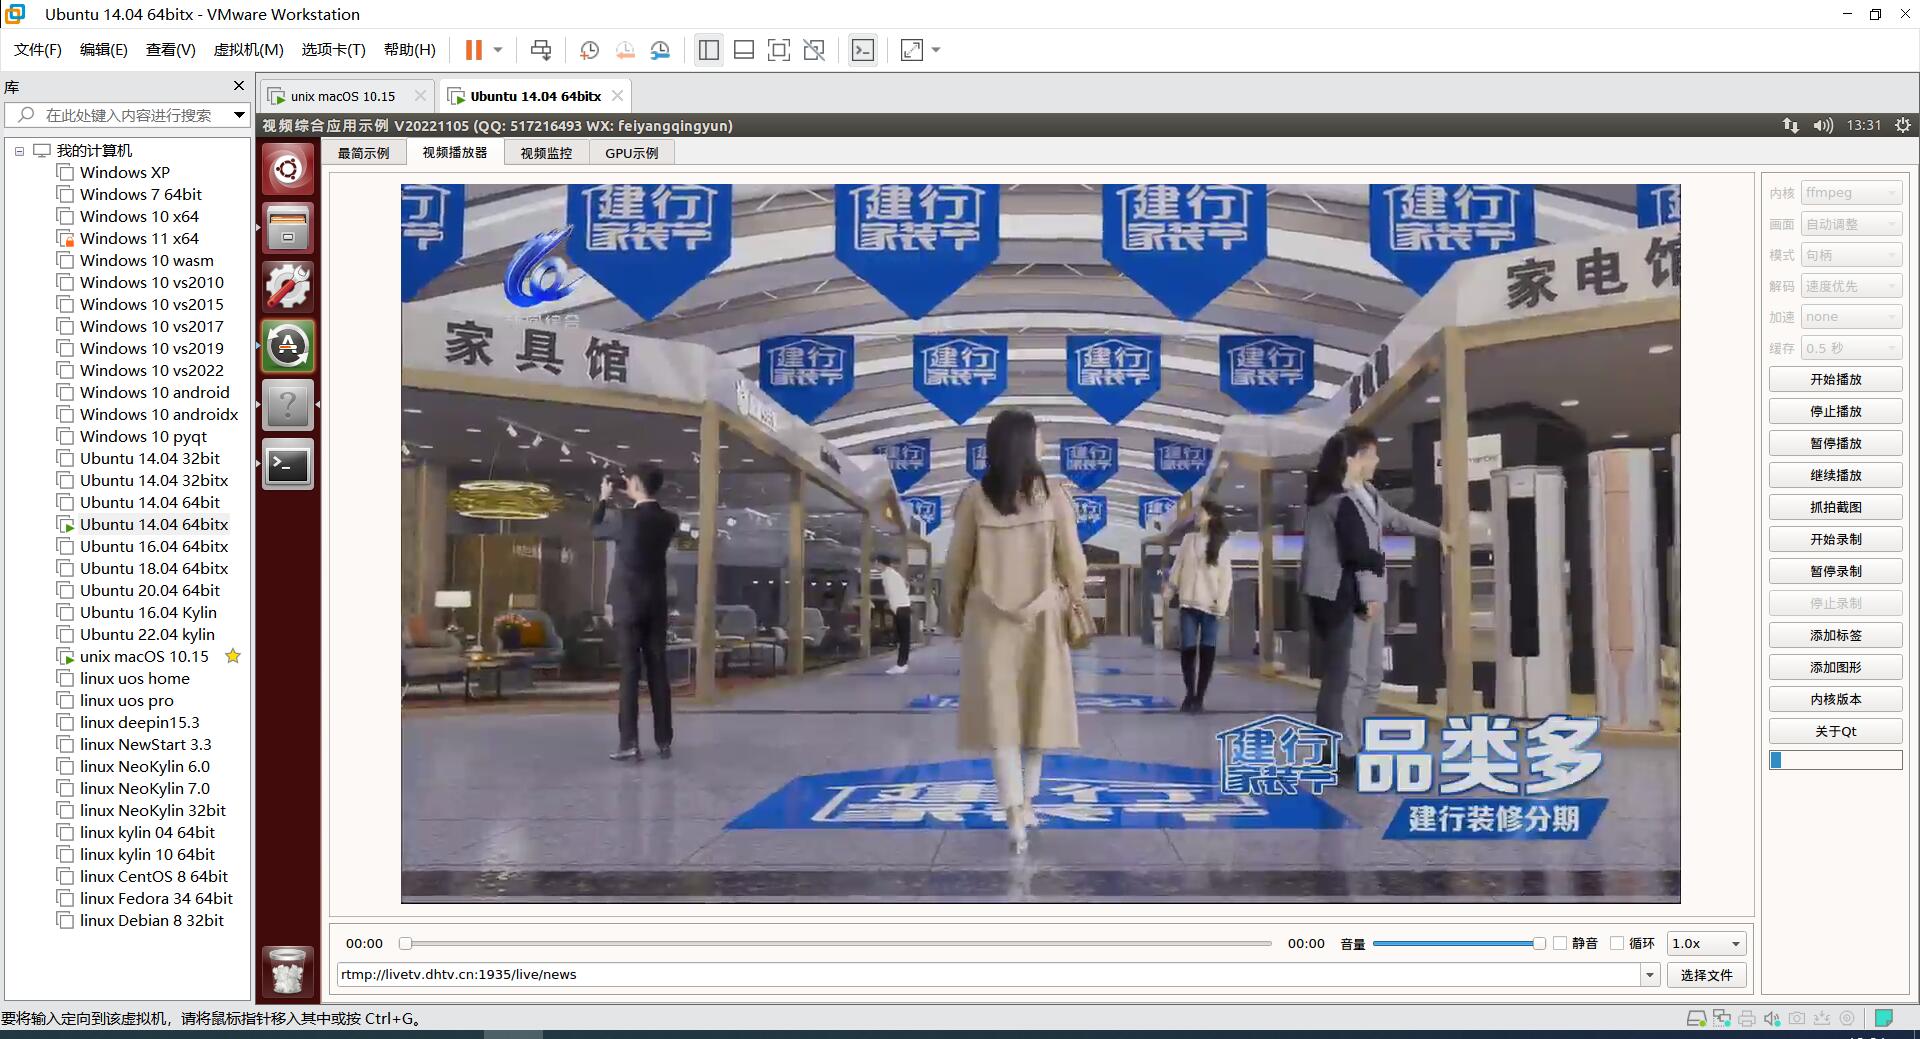Viewport: 1920px width, 1039px height.
Task: Launch Terminal from Ubuntu launcher
Action: click(x=288, y=464)
